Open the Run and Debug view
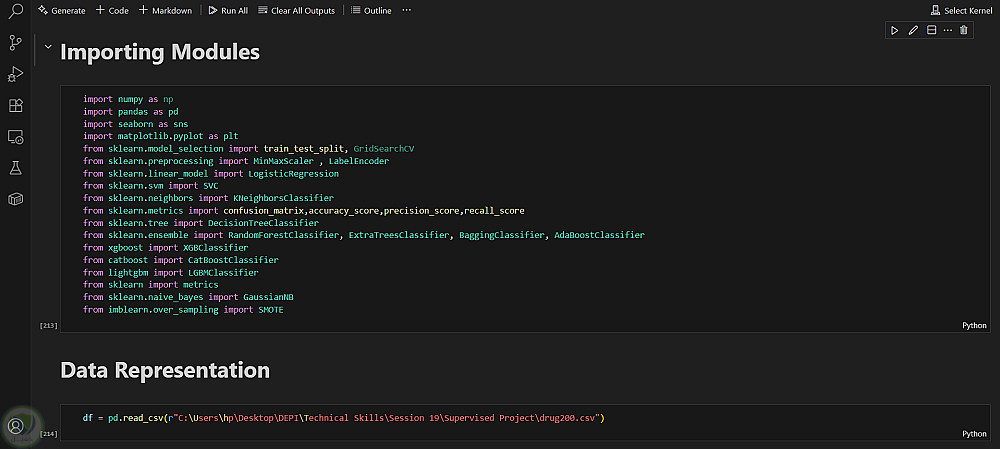Screen dimensions: 1000x449 tap(15, 74)
